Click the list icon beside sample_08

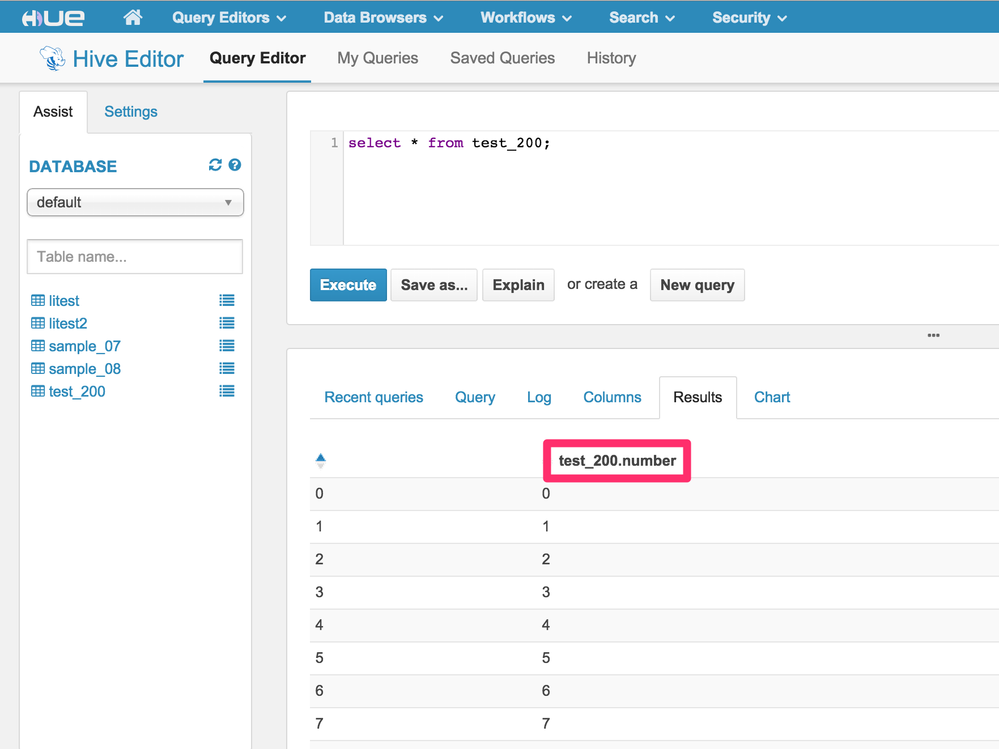(x=227, y=369)
